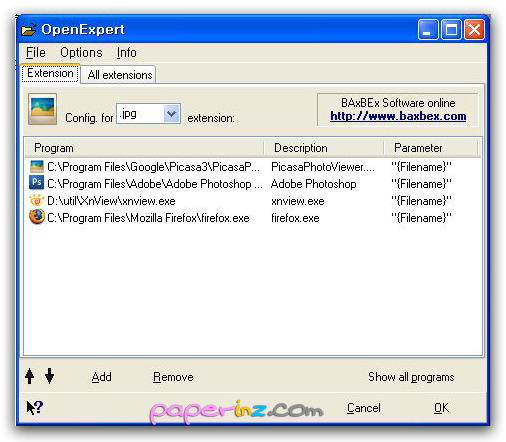Select the Adobe Photoshop Ps icon

tap(36, 183)
